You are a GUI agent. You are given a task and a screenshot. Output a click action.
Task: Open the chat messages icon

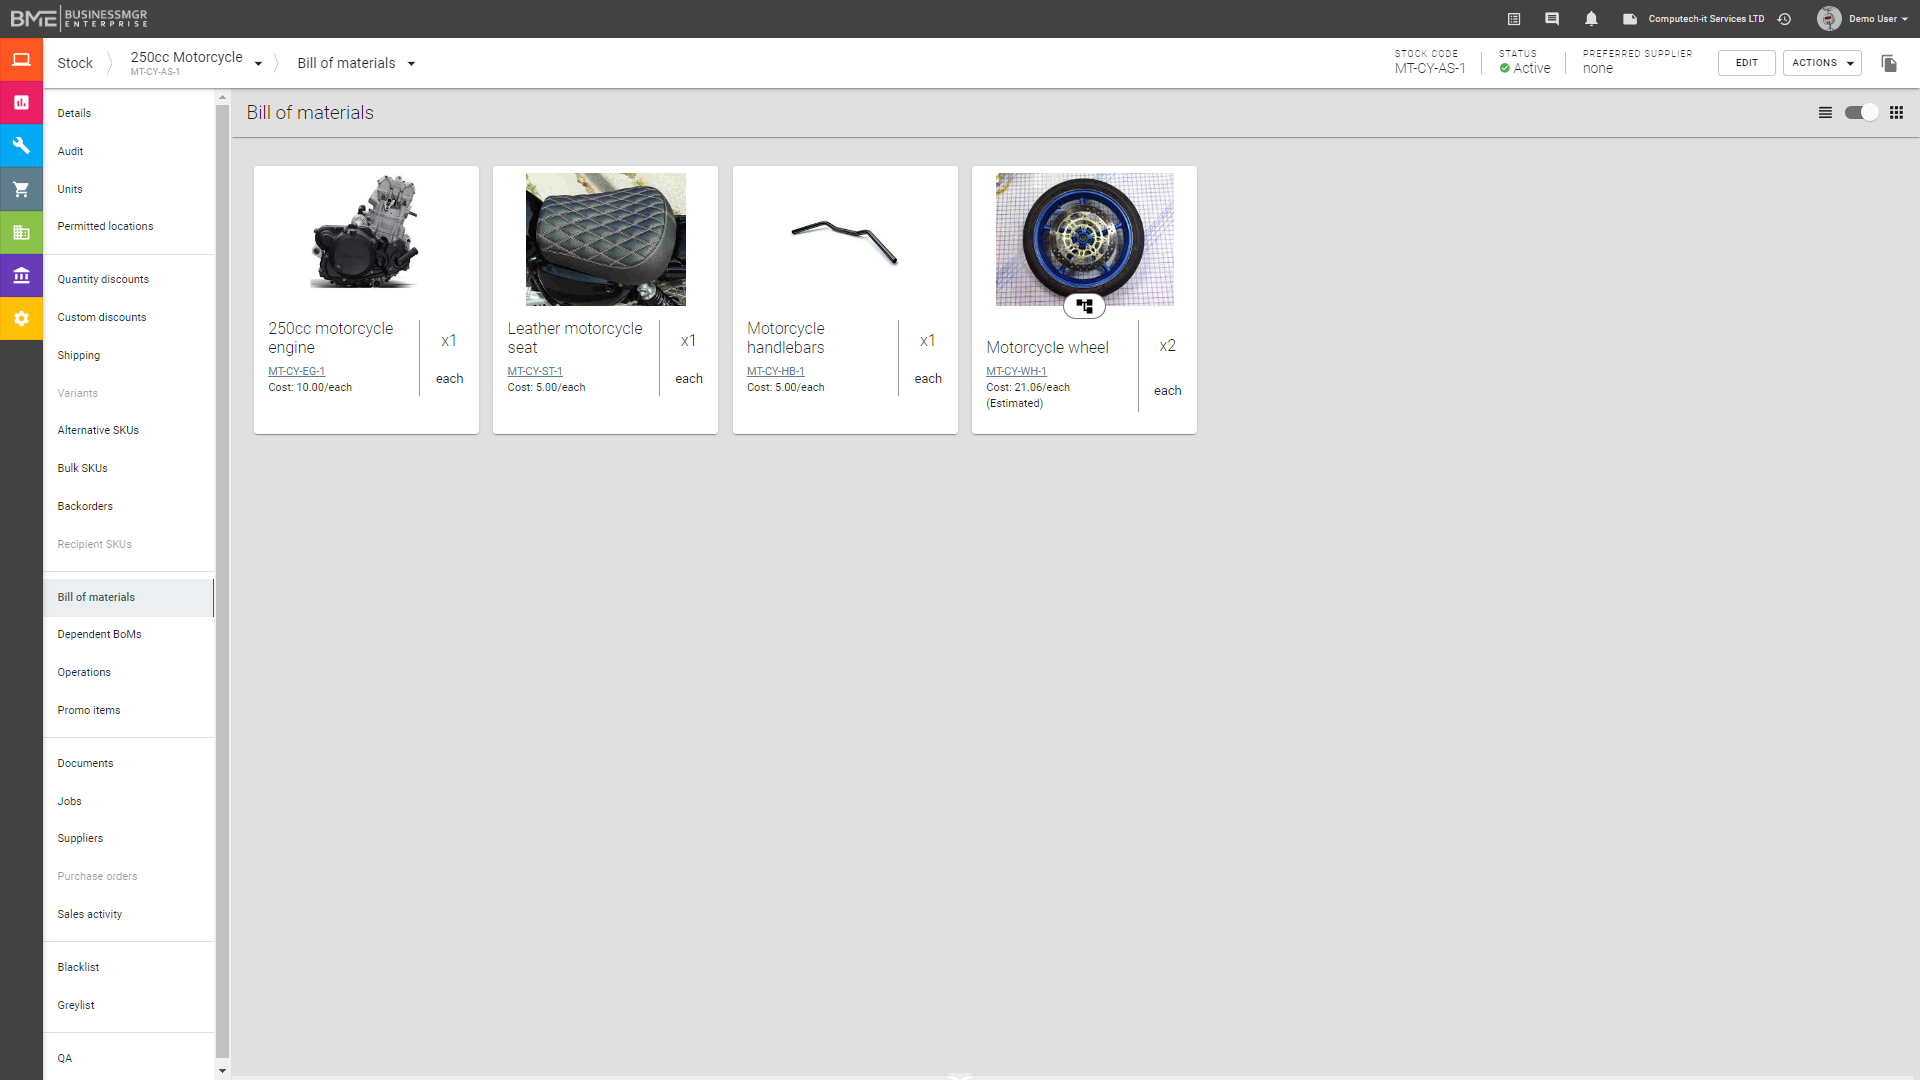coord(1552,18)
